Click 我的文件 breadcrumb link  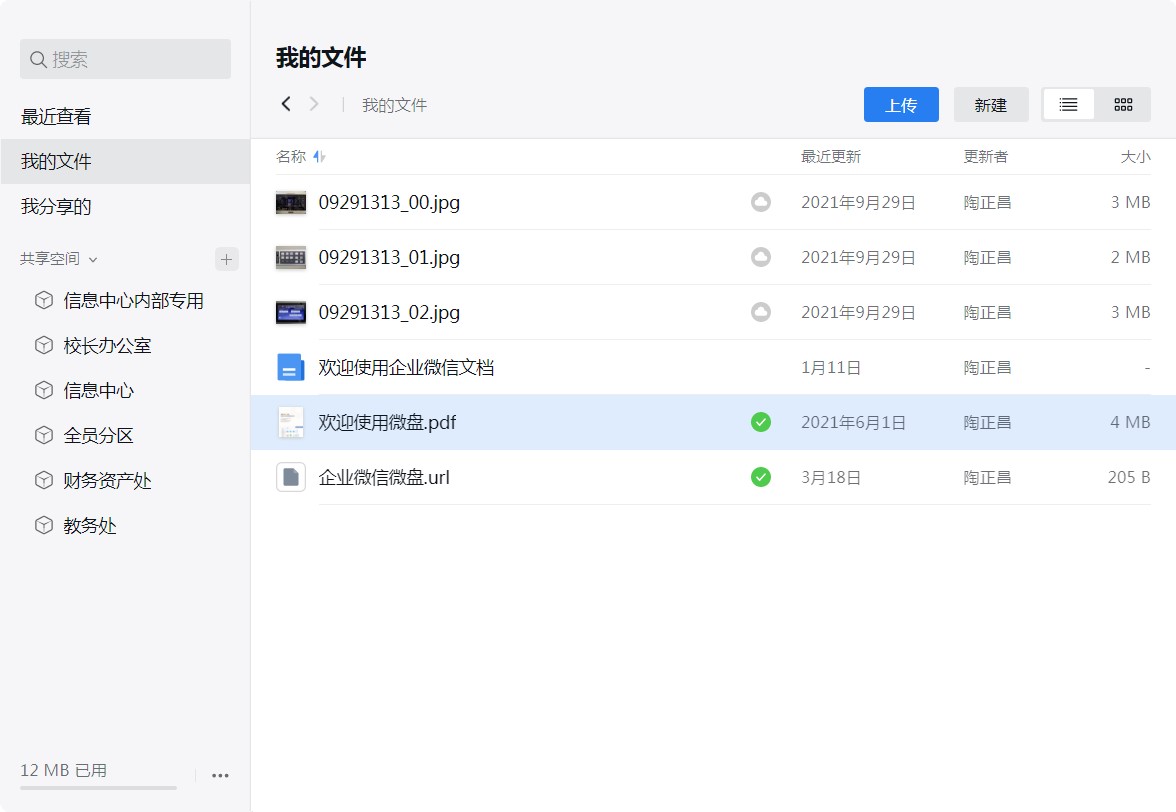394,105
